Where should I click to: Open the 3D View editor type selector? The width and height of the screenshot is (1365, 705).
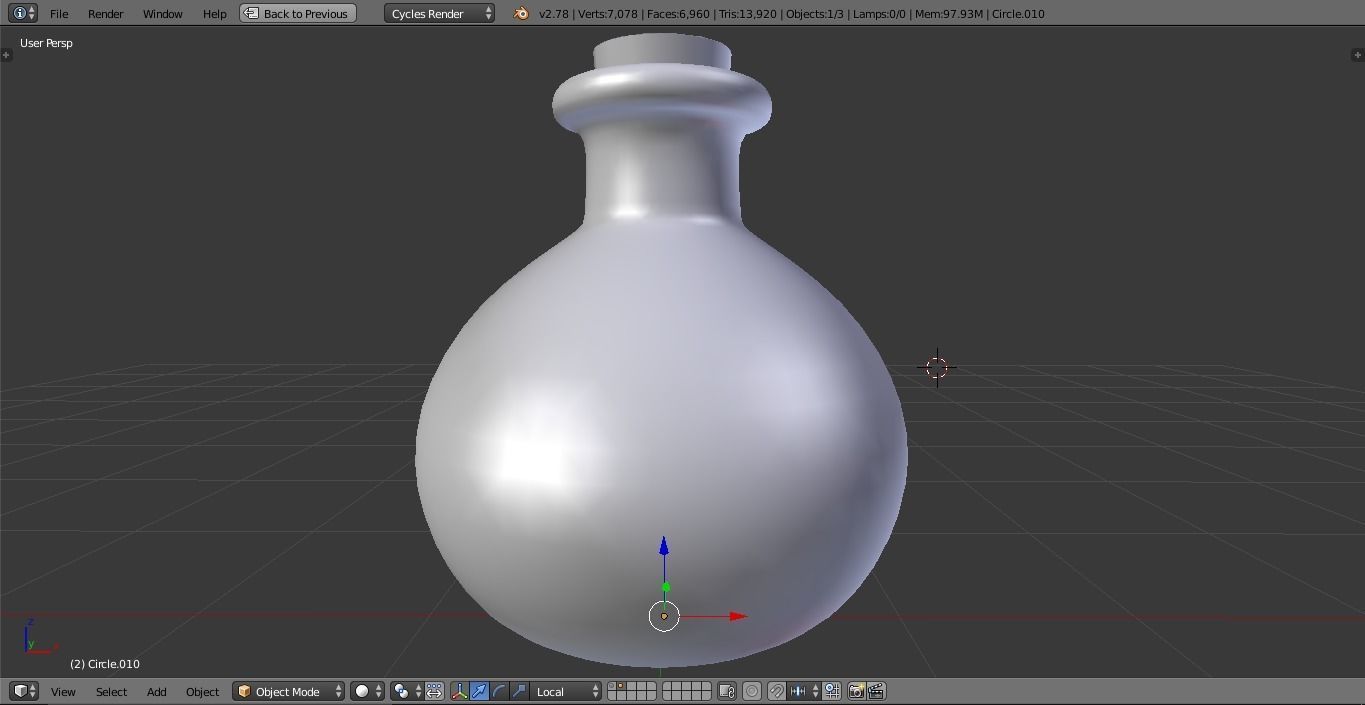[23, 691]
